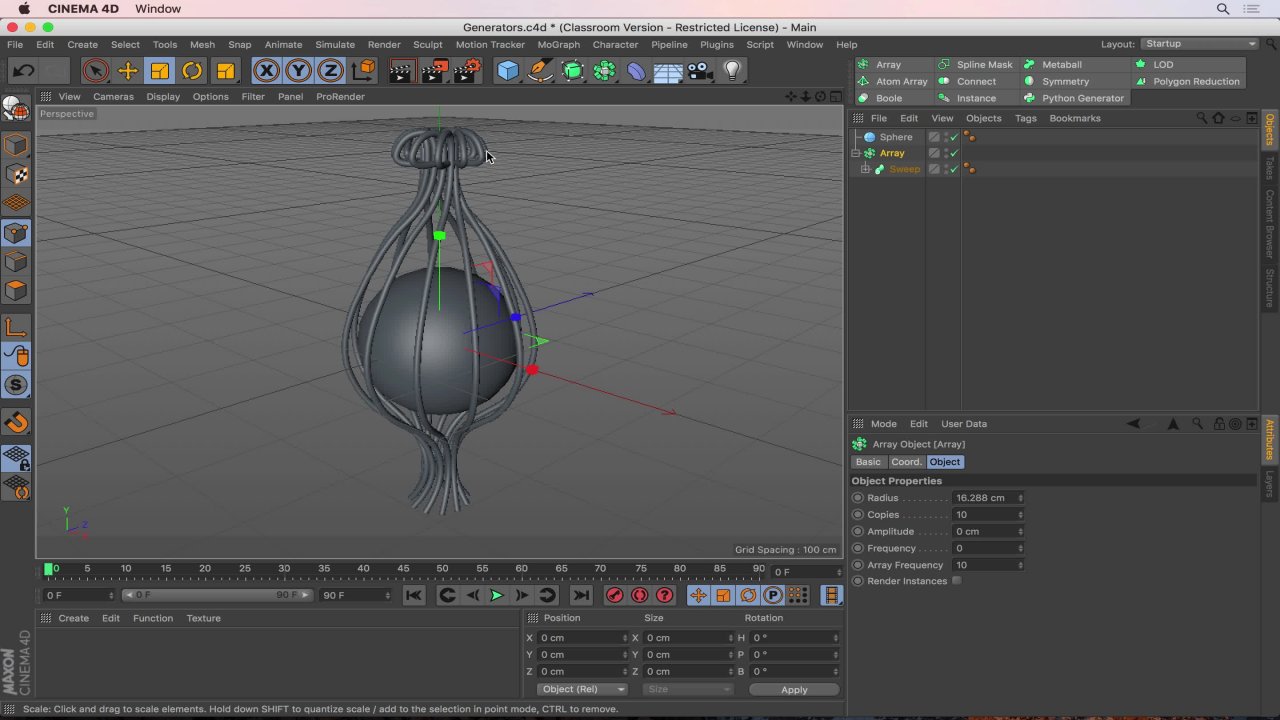Click Enable Axis L-shaped icon
The image size is (1280, 720).
tap(16, 327)
